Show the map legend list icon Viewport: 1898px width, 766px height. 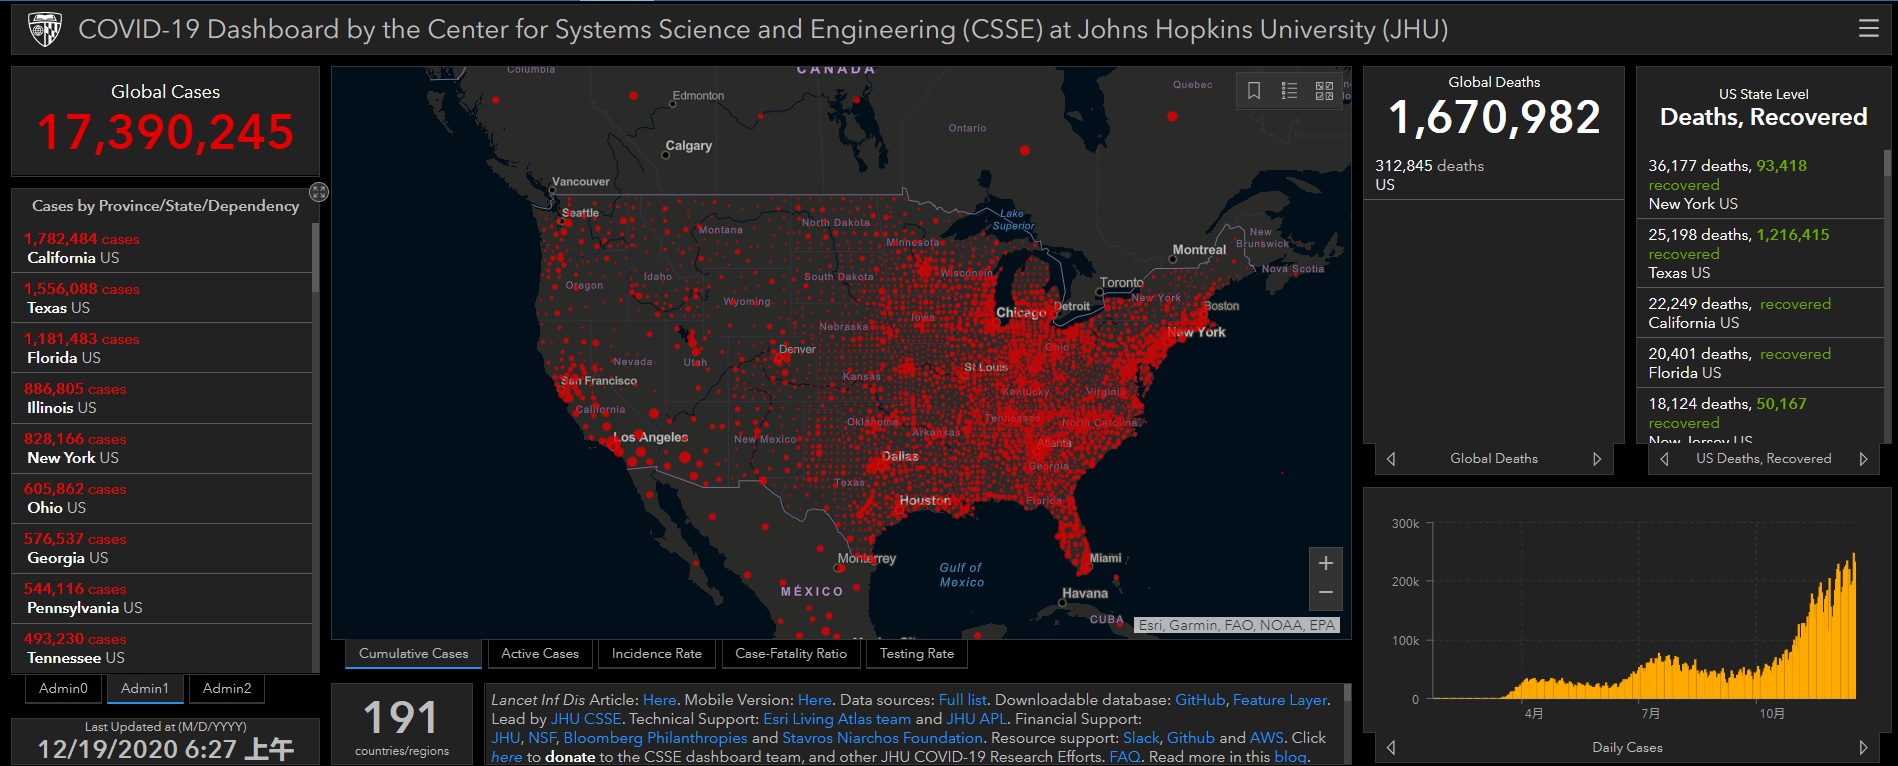tap(1289, 91)
